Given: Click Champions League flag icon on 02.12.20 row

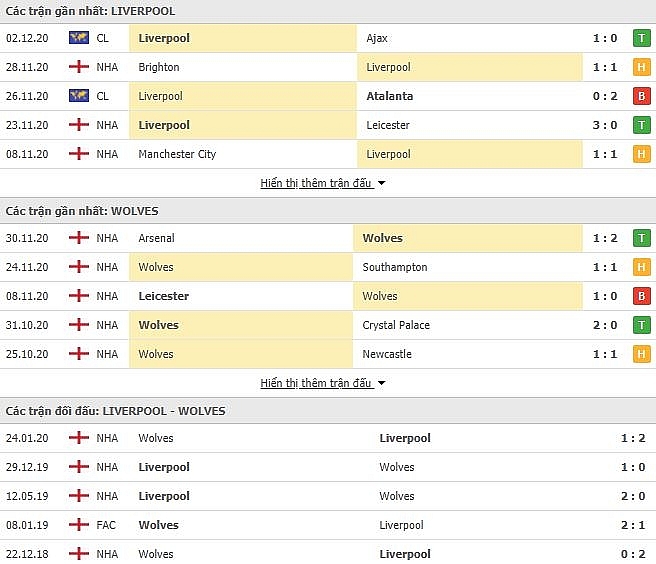Looking at the screenshot, I should [79, 38].
